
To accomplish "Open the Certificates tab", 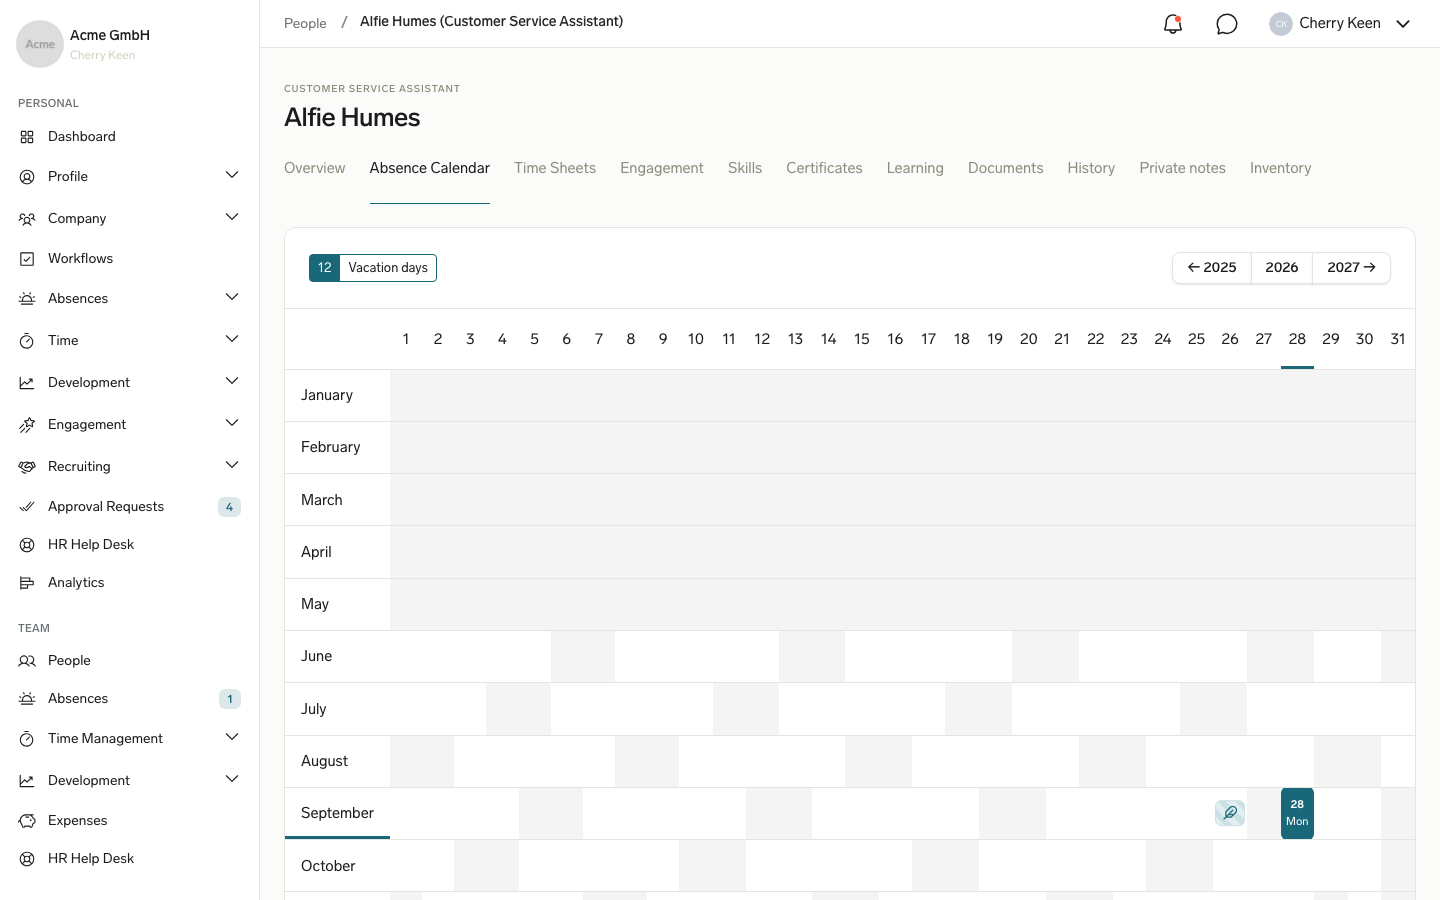I will [824, 168].
